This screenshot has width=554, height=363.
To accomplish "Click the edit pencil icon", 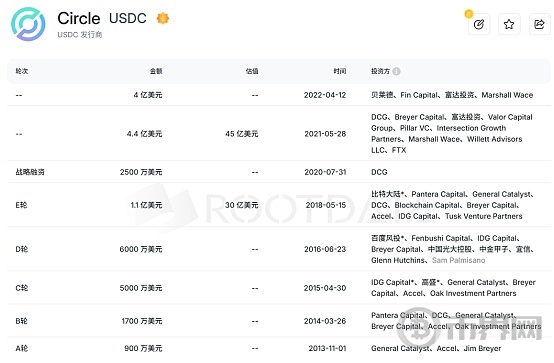I will coord(479,24).
